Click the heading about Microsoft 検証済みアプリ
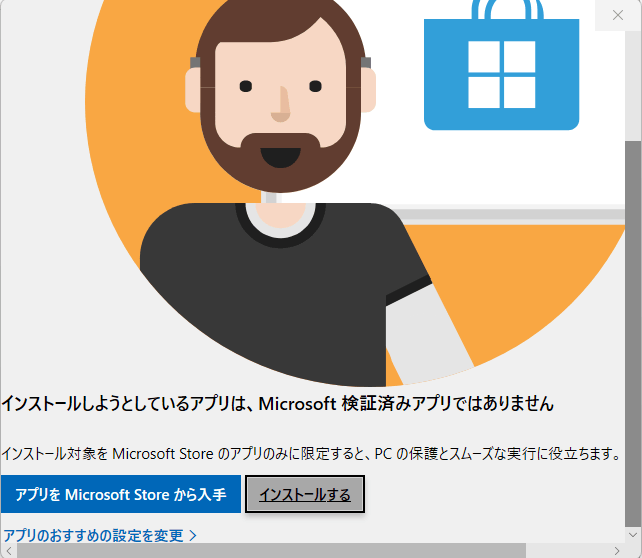This screenshot has height=558, width=642. [x=278, y=404]
